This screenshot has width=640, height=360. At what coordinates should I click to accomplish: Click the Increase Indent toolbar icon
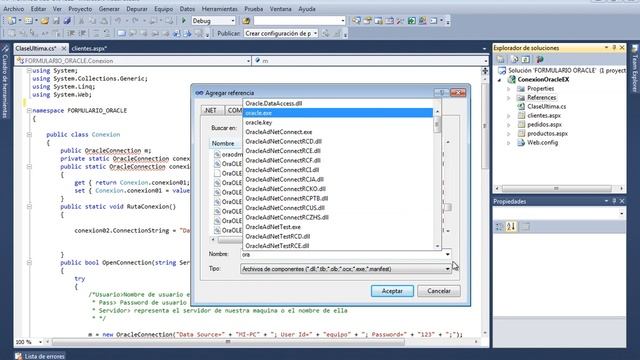82,33
